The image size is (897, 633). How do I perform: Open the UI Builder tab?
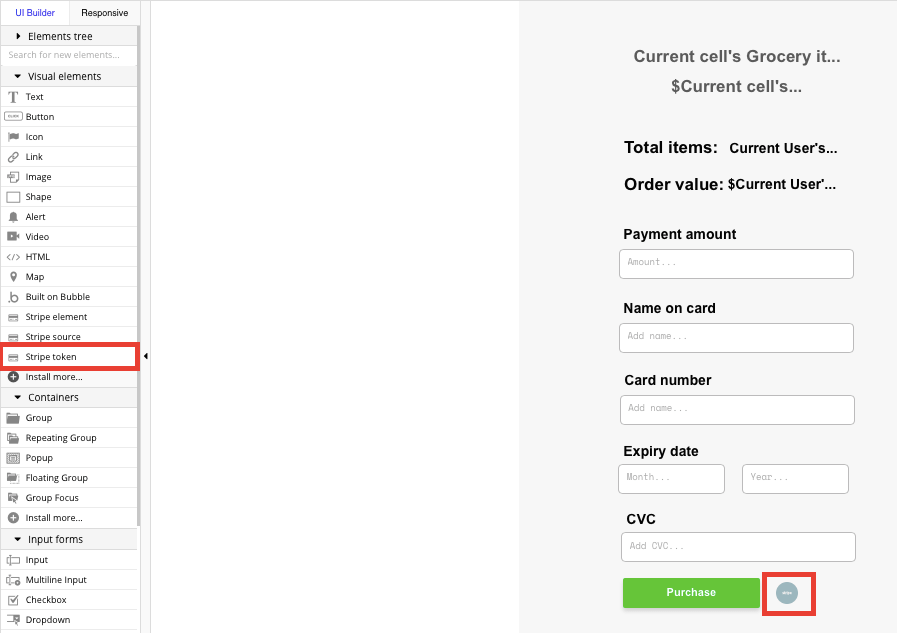point(35,13)
